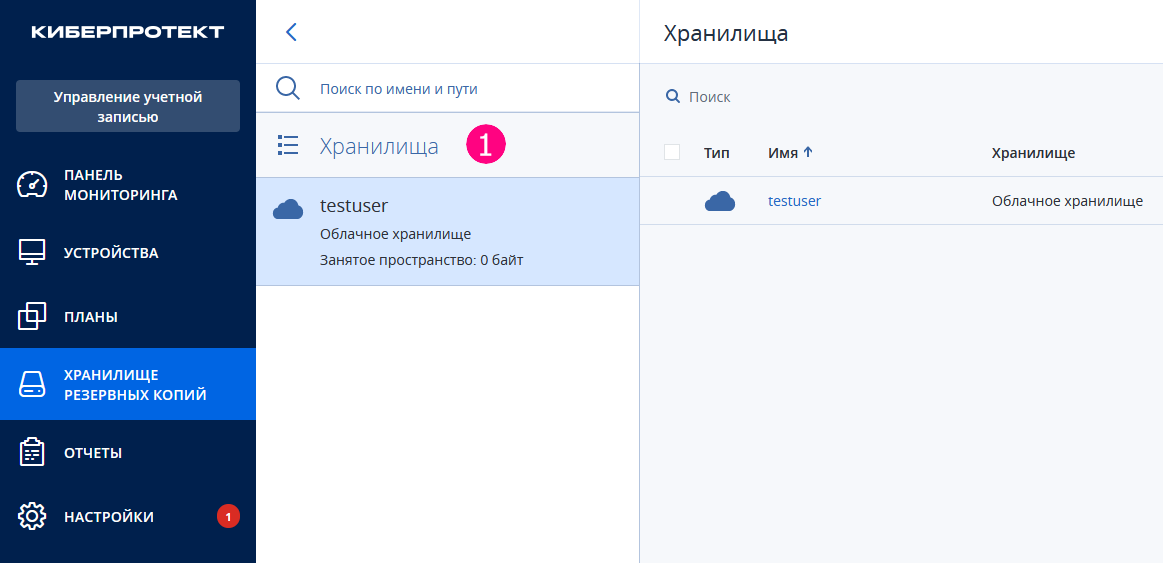
Task: Click the Хранилища page title
Action: pyautogui.click(x=725, y=33)
